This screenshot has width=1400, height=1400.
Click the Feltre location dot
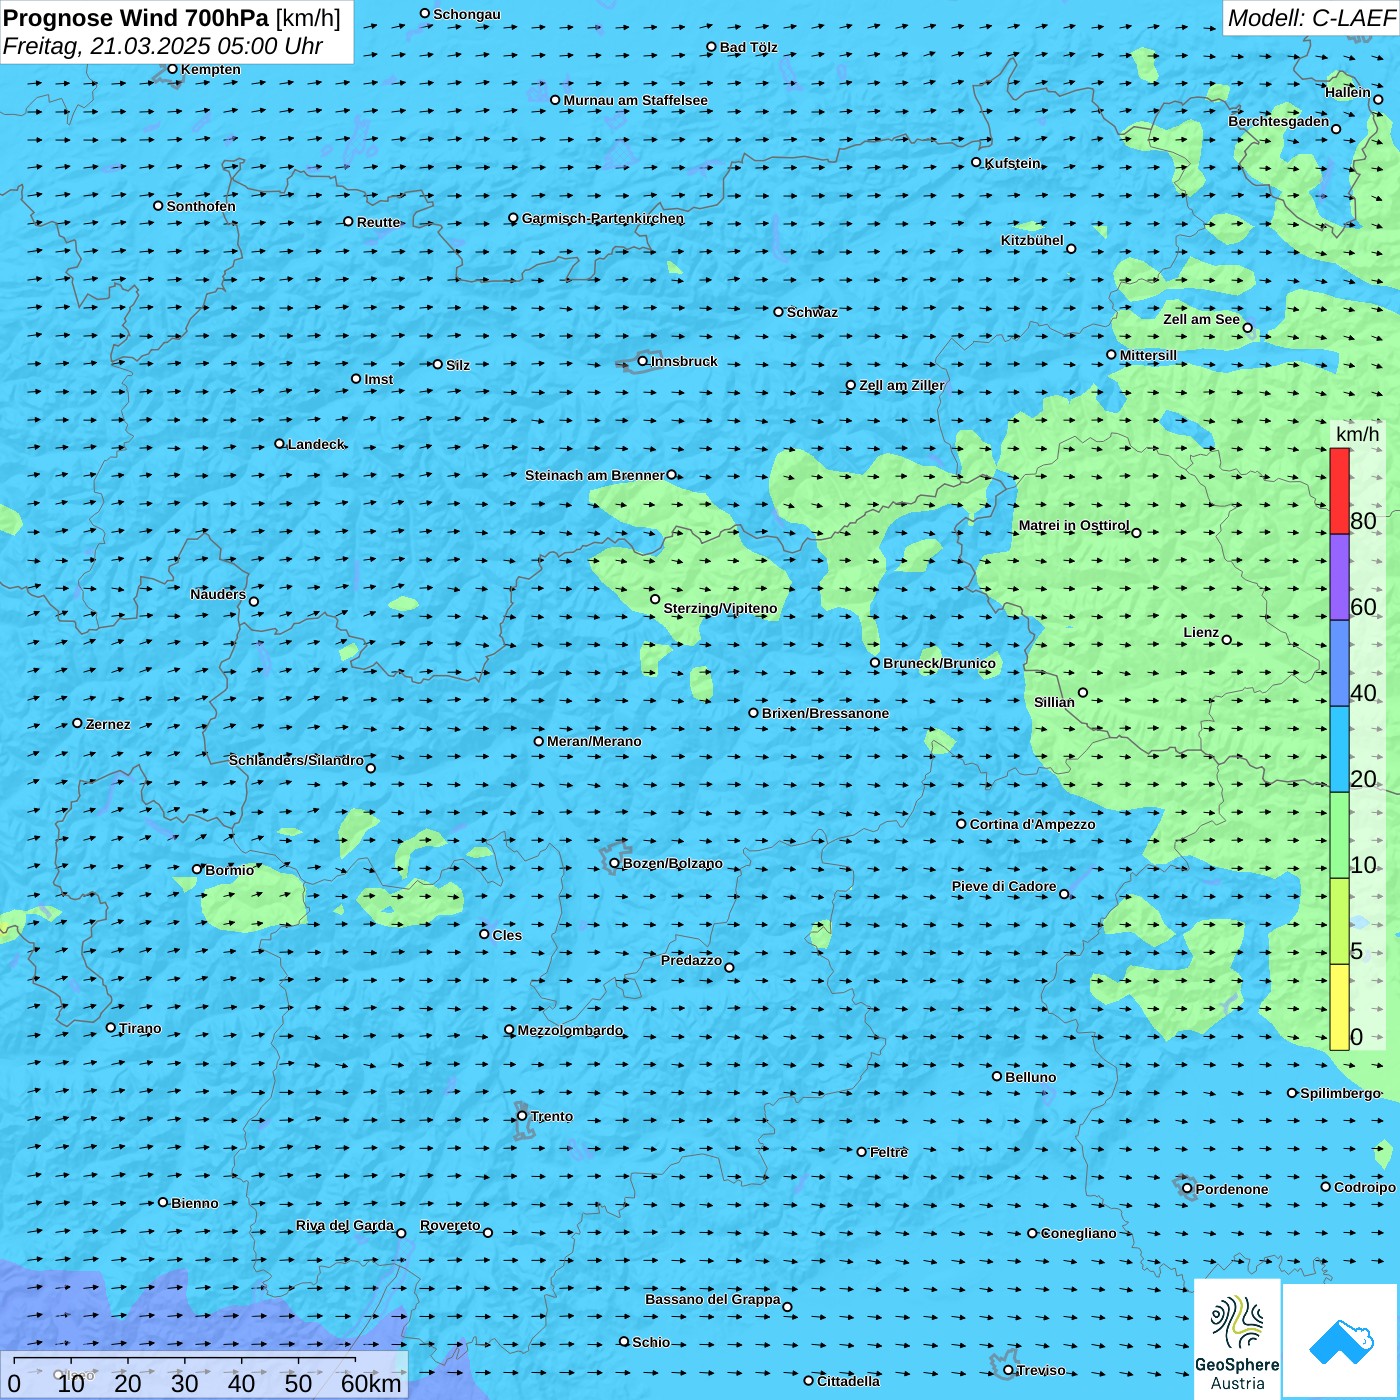coord(861,1152)
